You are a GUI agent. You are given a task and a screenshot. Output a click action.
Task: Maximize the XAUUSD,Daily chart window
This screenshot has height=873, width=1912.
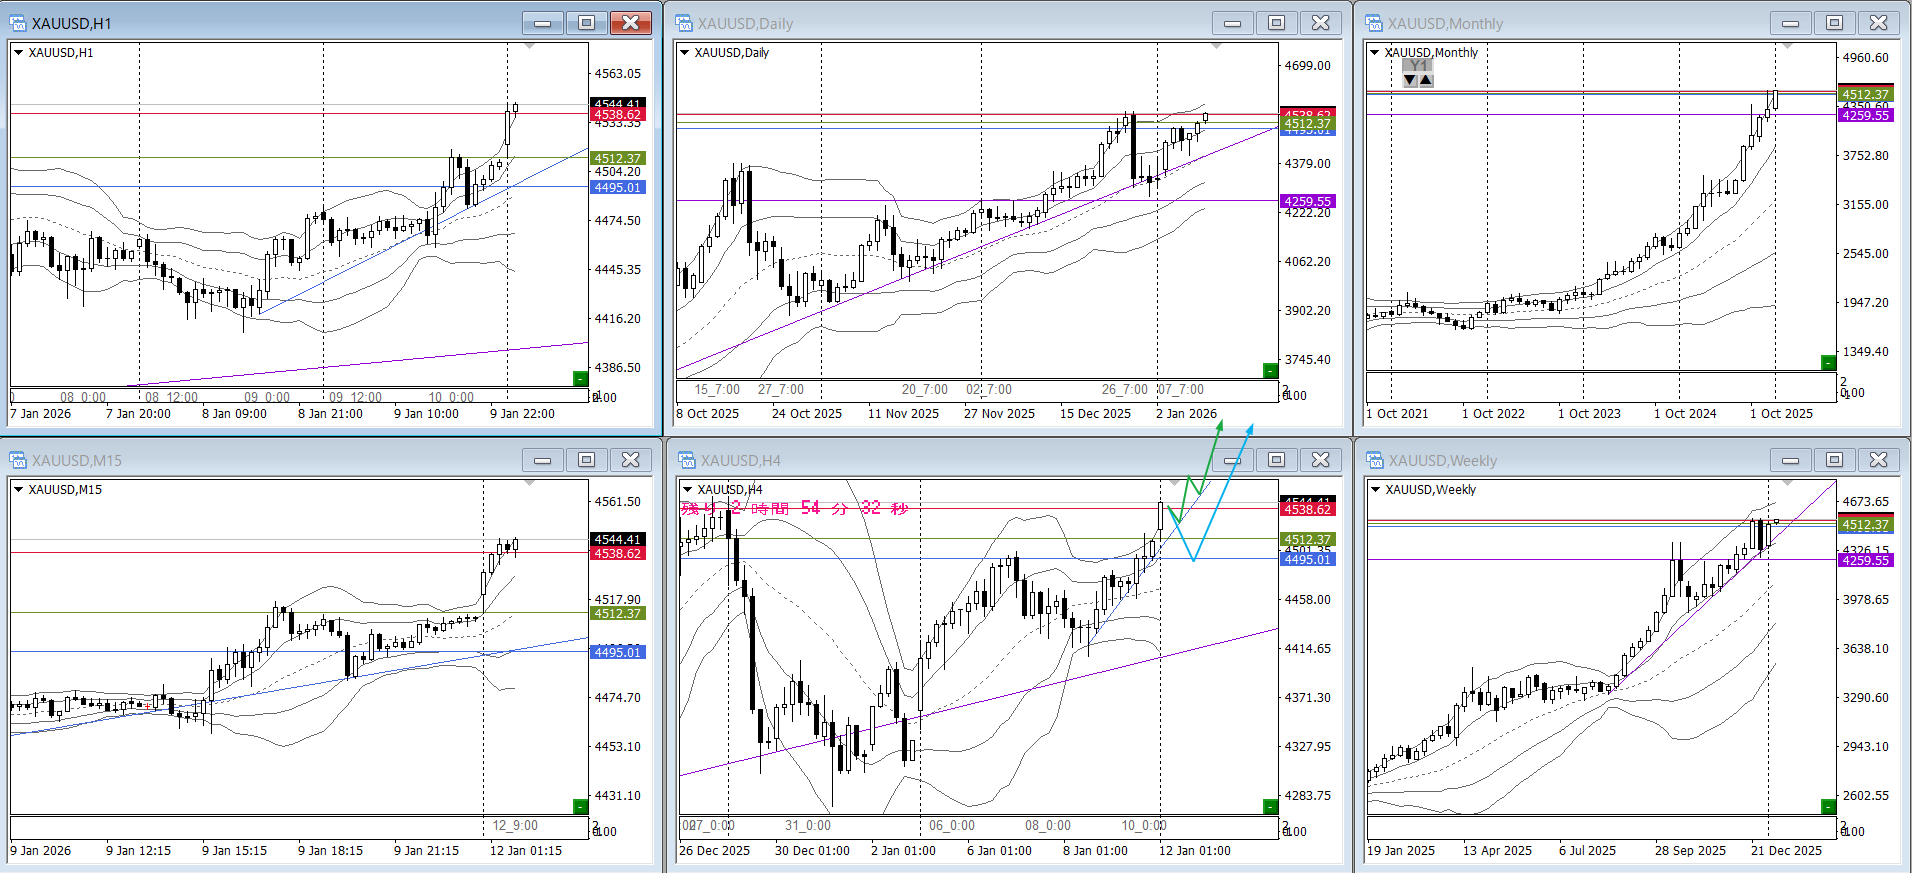1277,23
